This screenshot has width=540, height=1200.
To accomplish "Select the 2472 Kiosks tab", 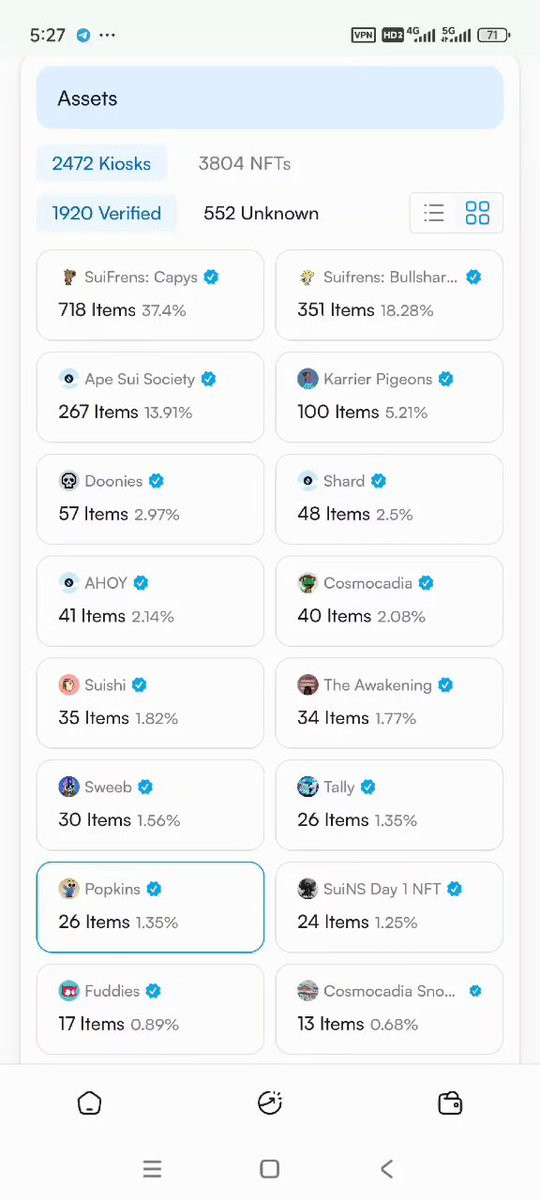I will coord(102,163).
